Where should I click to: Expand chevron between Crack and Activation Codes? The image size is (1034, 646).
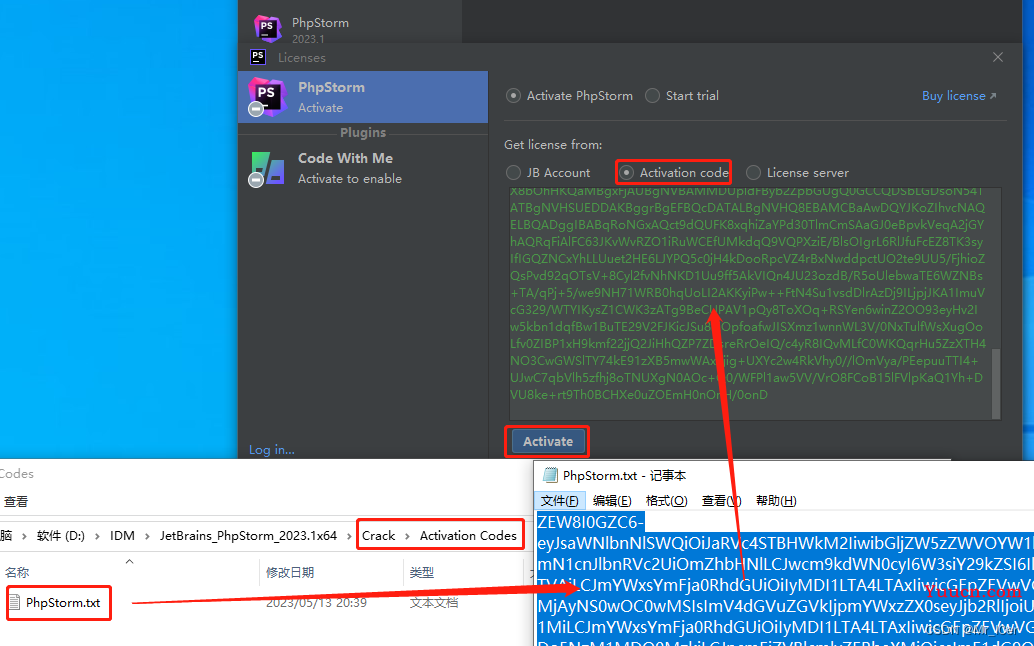tap(408, 535)
